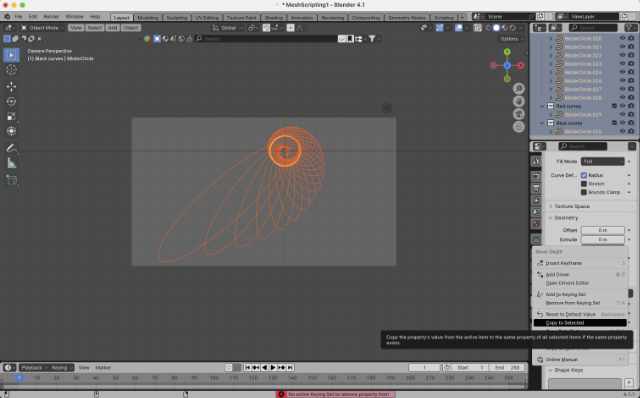640x398 pixels.
Task: Open the View Layer properties tab
Action: click(x=536, y=200)
